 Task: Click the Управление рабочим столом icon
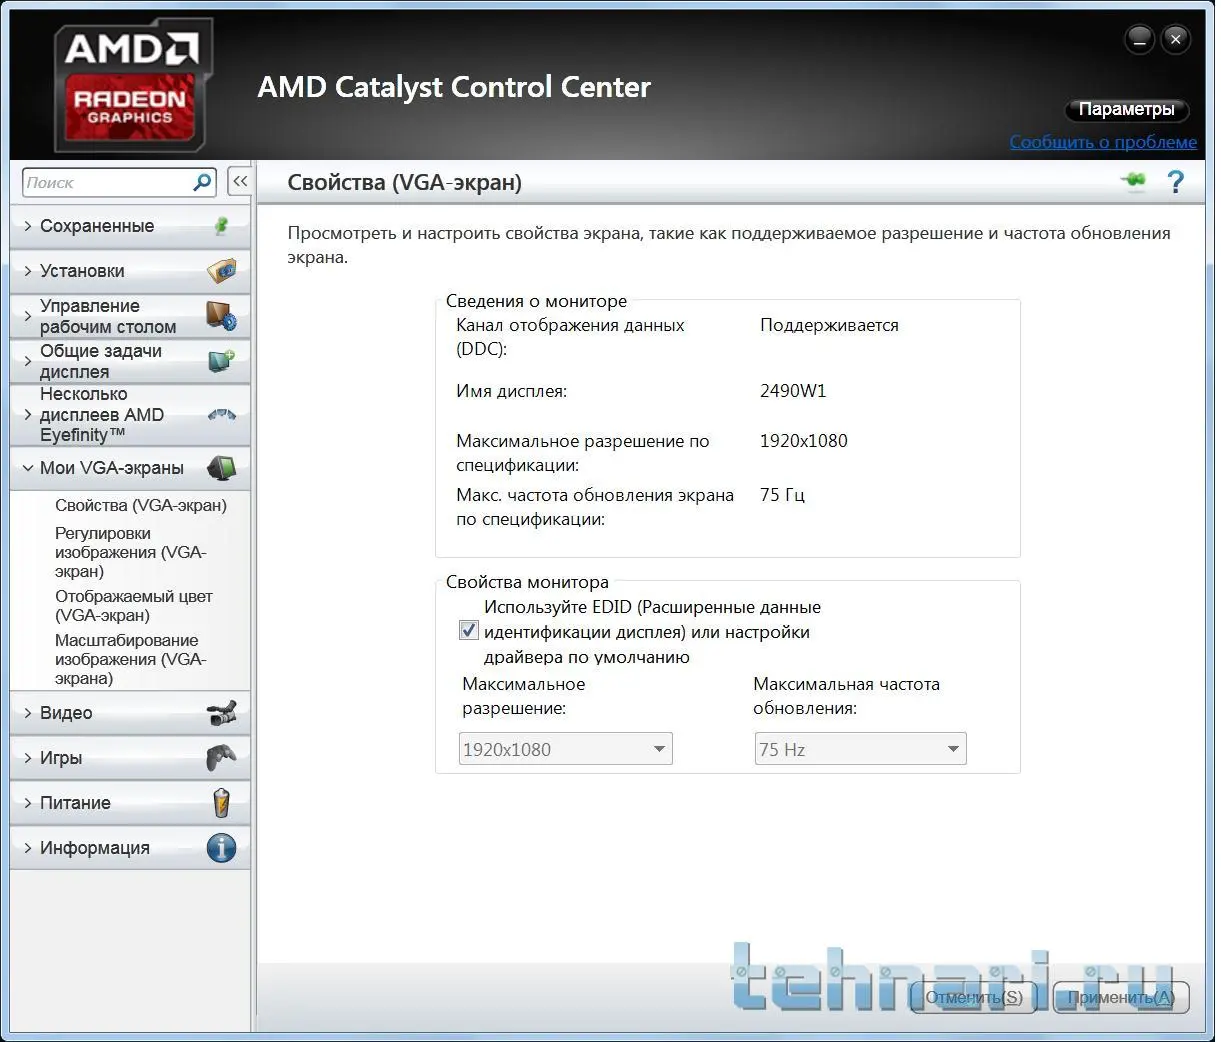point(222,316)
